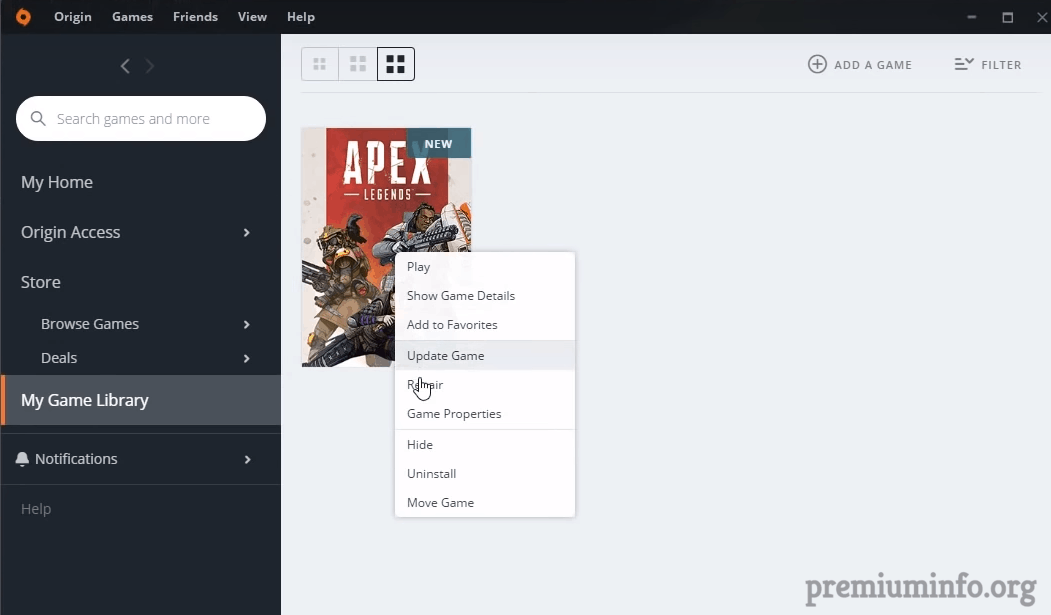The image size is (1051, 615).
Task: Go forward with the right arrow
Action: 149,66
